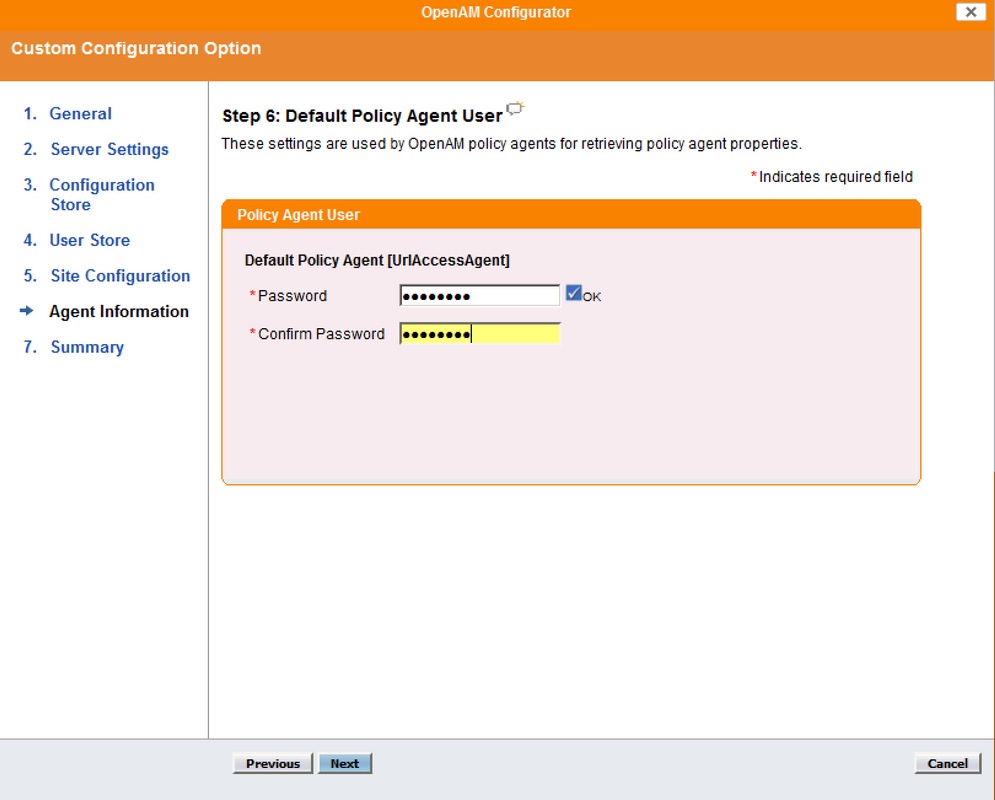The width and height of the screenshot is (995, 800).
Task: Open the help tooltip beside Step 6 heading
Action: pos(514,107)
